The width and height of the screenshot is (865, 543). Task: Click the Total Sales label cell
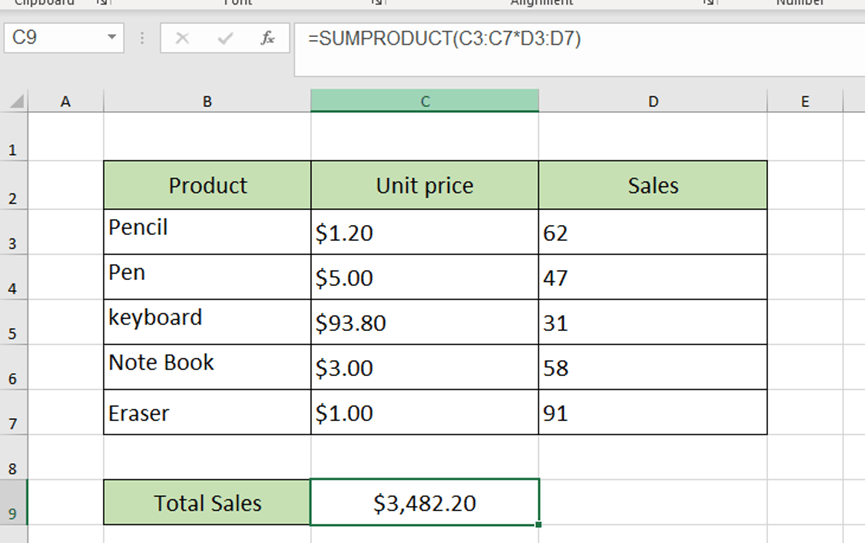[x=207, y=502]
